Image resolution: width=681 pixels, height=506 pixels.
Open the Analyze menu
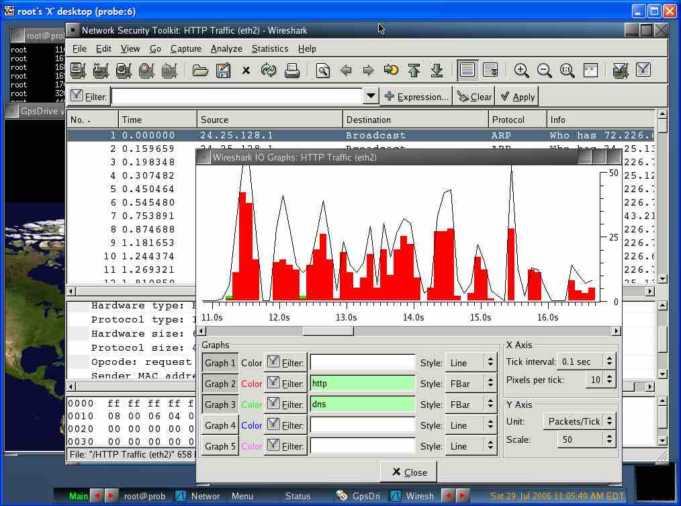pyautogui.click(x=226, y=48)
